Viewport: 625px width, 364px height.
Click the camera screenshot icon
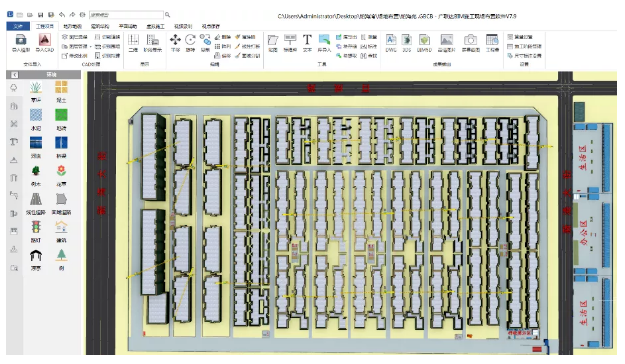470,40
